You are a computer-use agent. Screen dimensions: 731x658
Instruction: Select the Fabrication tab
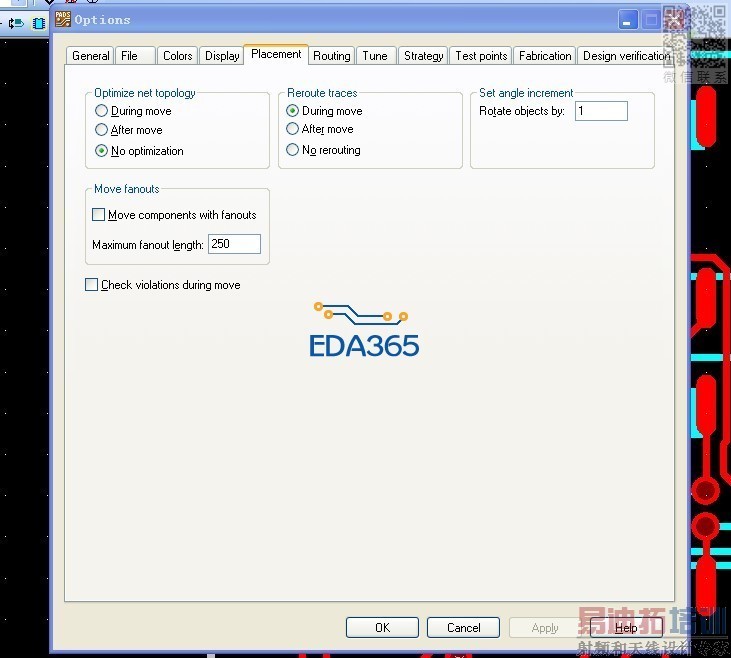[545, 56]
